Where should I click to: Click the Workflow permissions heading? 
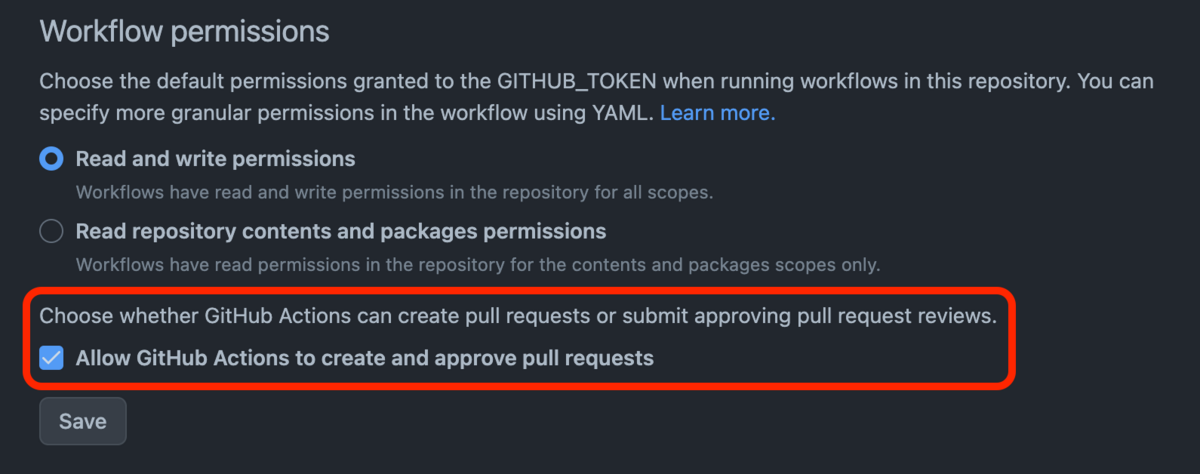[x=184, y=31]
